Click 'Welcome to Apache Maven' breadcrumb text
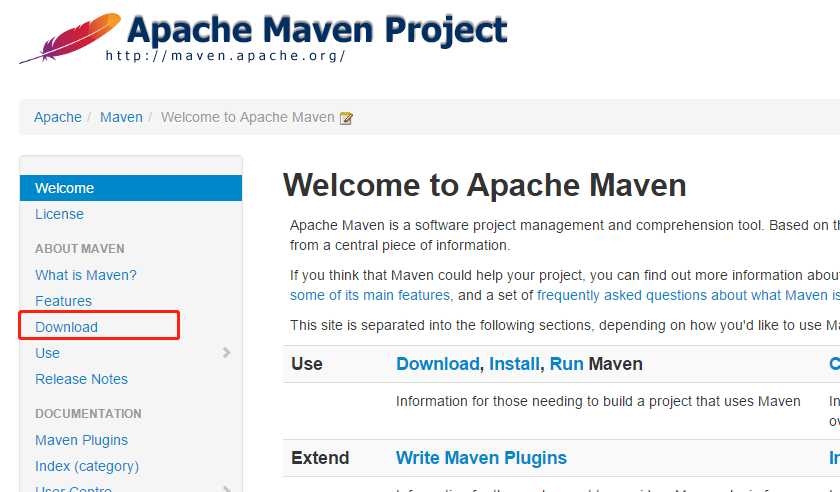 248,117
